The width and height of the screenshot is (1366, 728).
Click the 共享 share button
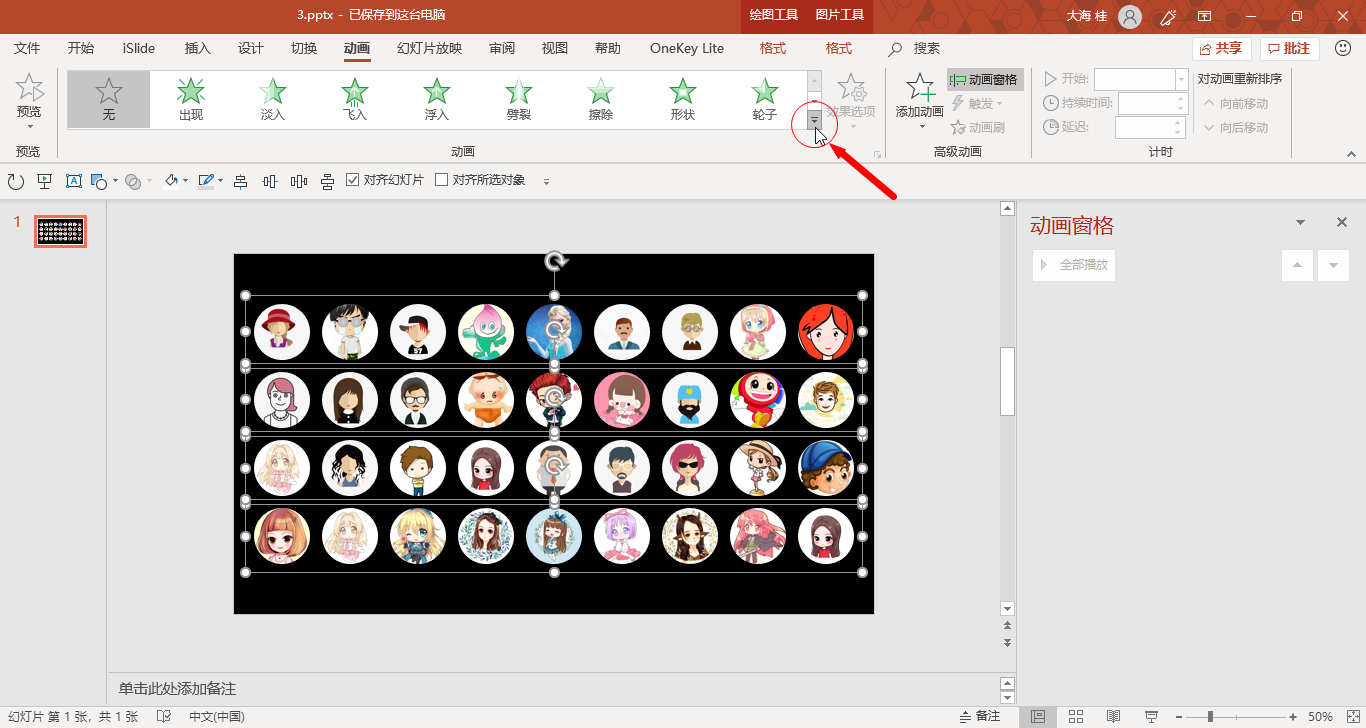coord(1222,48)
